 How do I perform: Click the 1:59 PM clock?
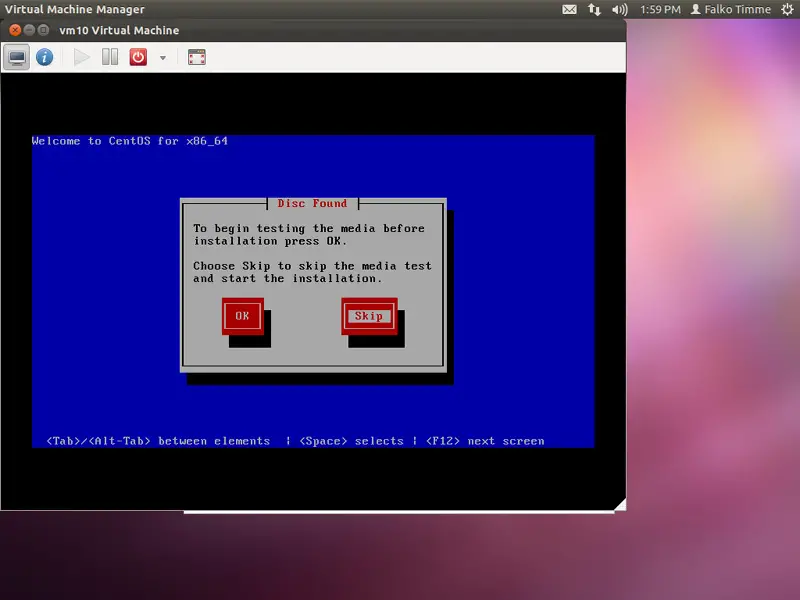(x=660, y=9)
